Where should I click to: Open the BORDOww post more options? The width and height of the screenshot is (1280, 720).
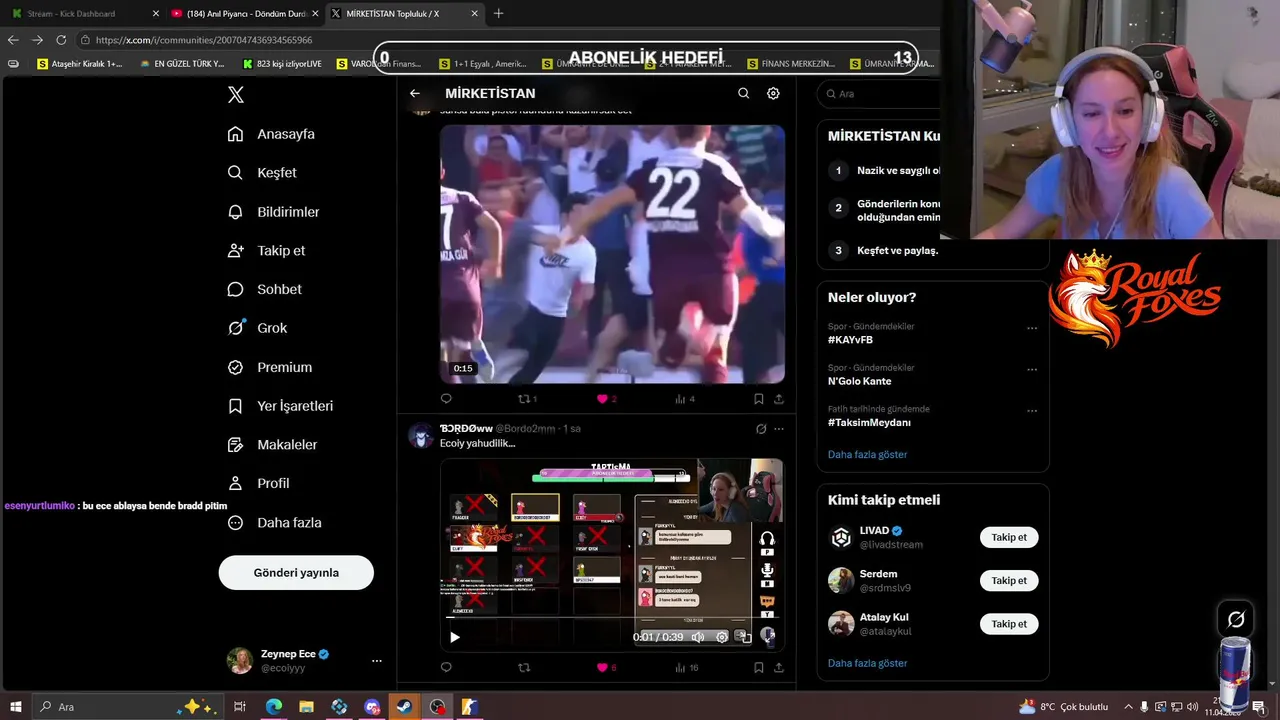tap(779, 429)
